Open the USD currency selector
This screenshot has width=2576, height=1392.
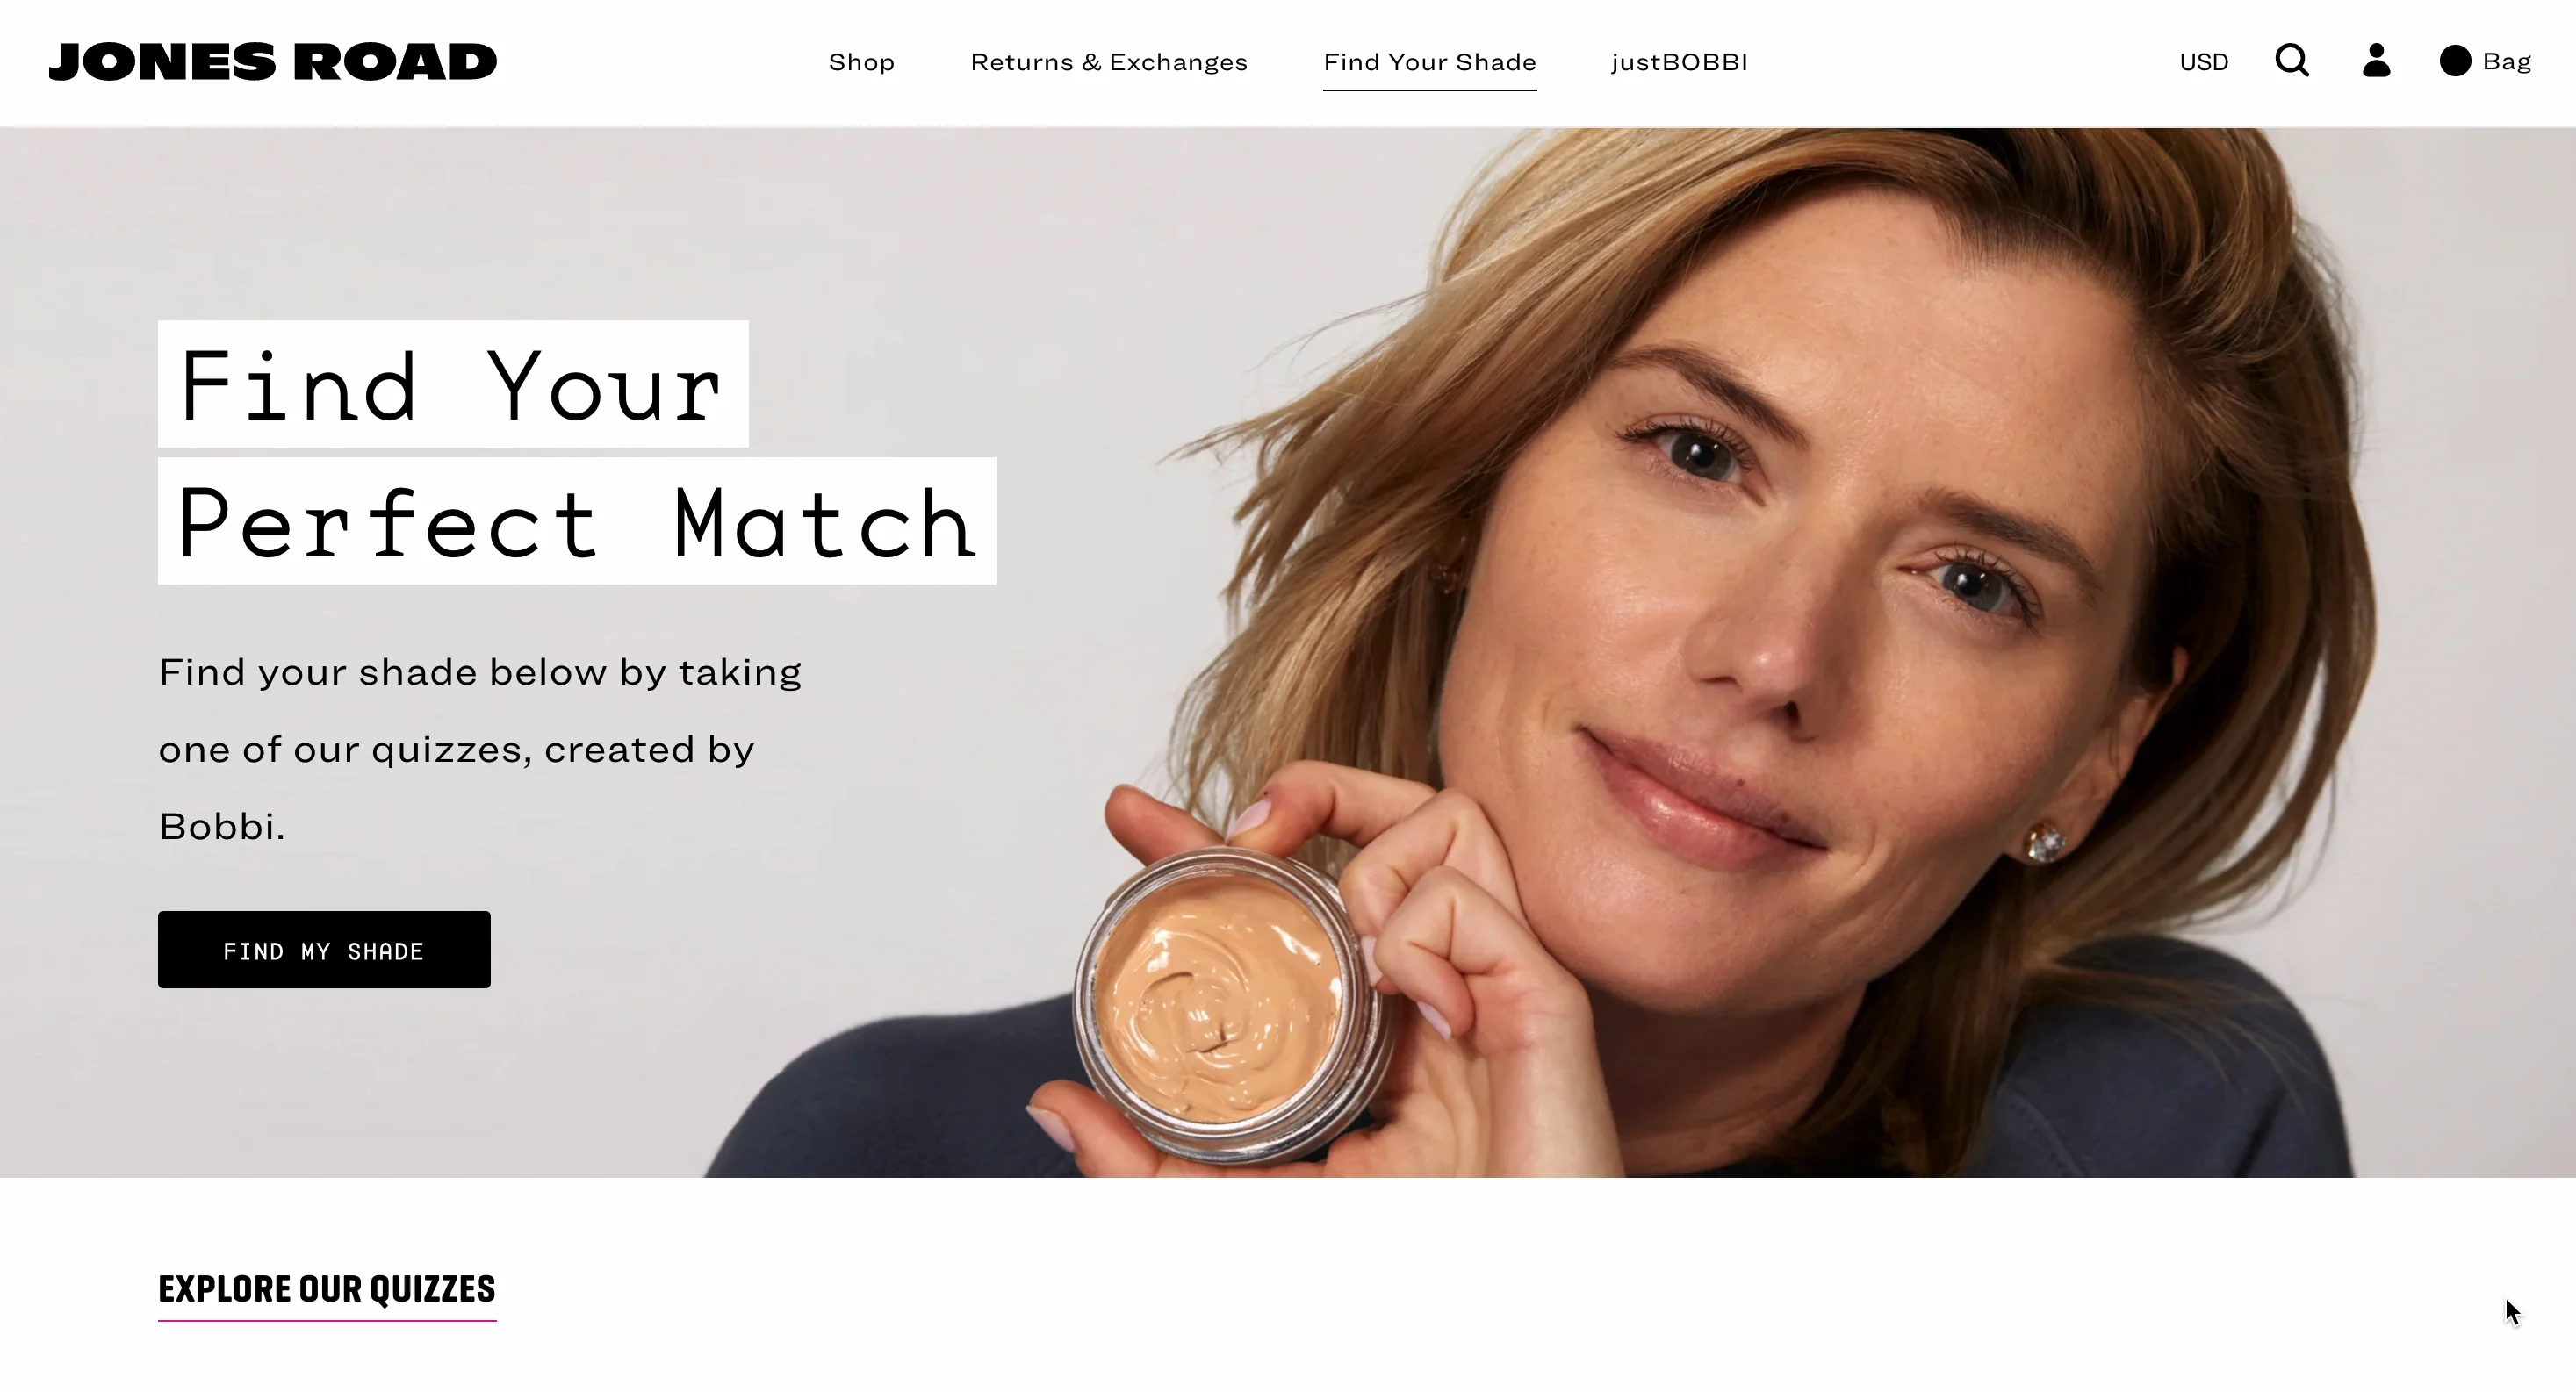click(2204, 62)
